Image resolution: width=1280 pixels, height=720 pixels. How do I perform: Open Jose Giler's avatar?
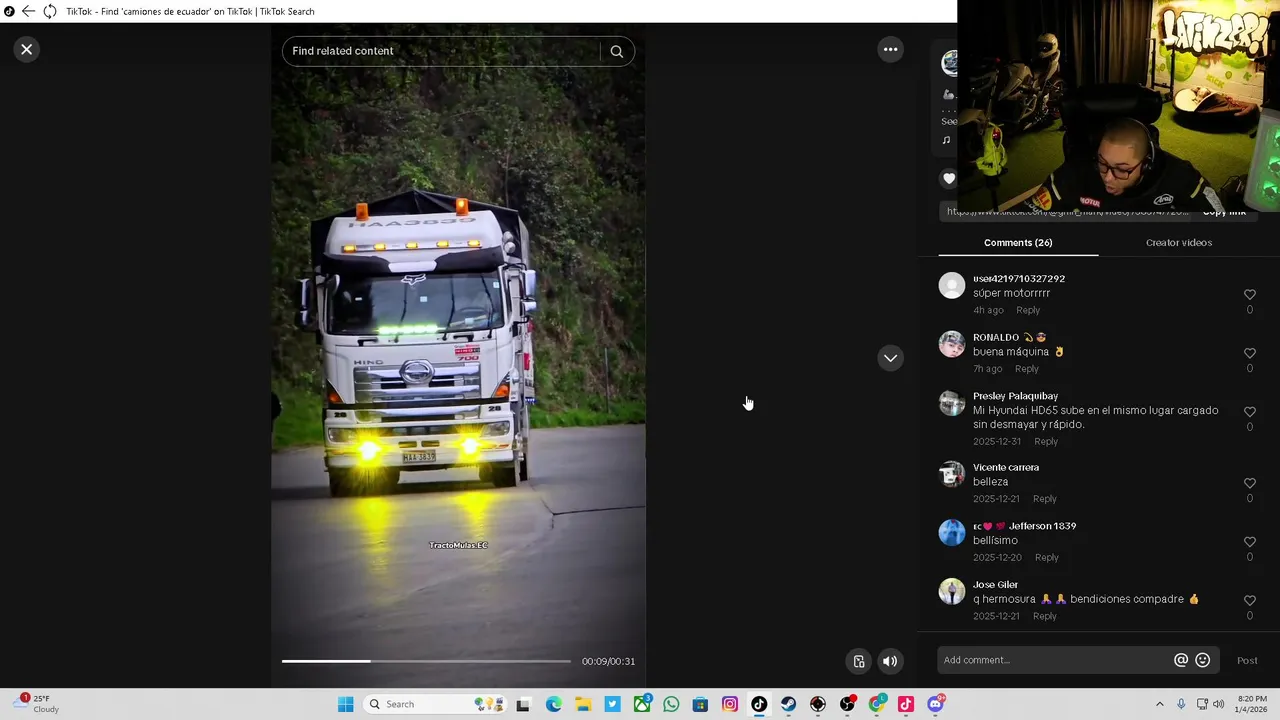[952, 591]
